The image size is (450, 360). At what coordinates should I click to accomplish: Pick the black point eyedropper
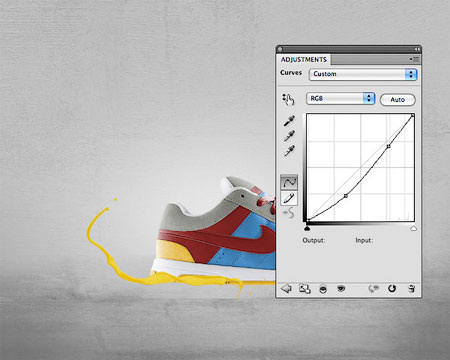[x=289, y=121]
